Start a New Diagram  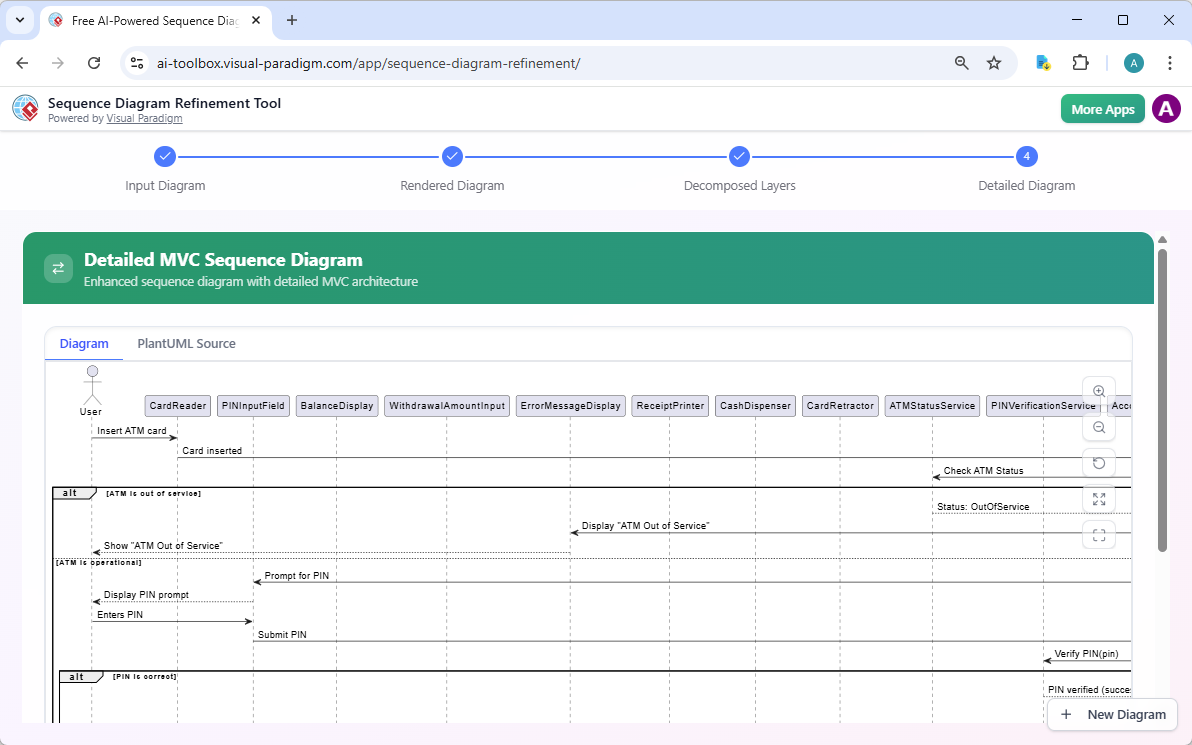tap(1112, 714)
